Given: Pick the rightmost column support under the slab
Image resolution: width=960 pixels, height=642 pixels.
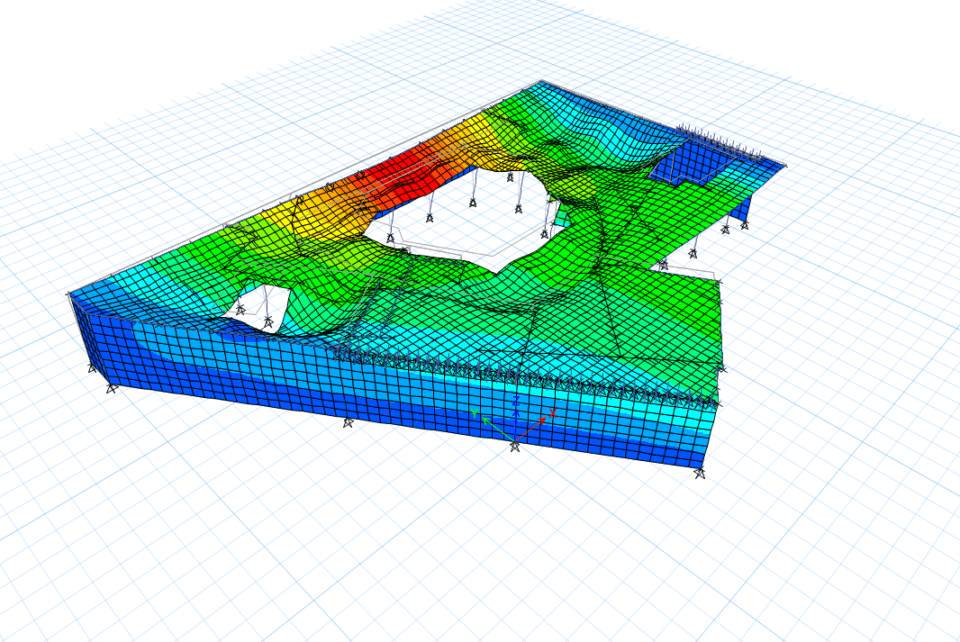Looking at the screenshot, I should point(743,227).
